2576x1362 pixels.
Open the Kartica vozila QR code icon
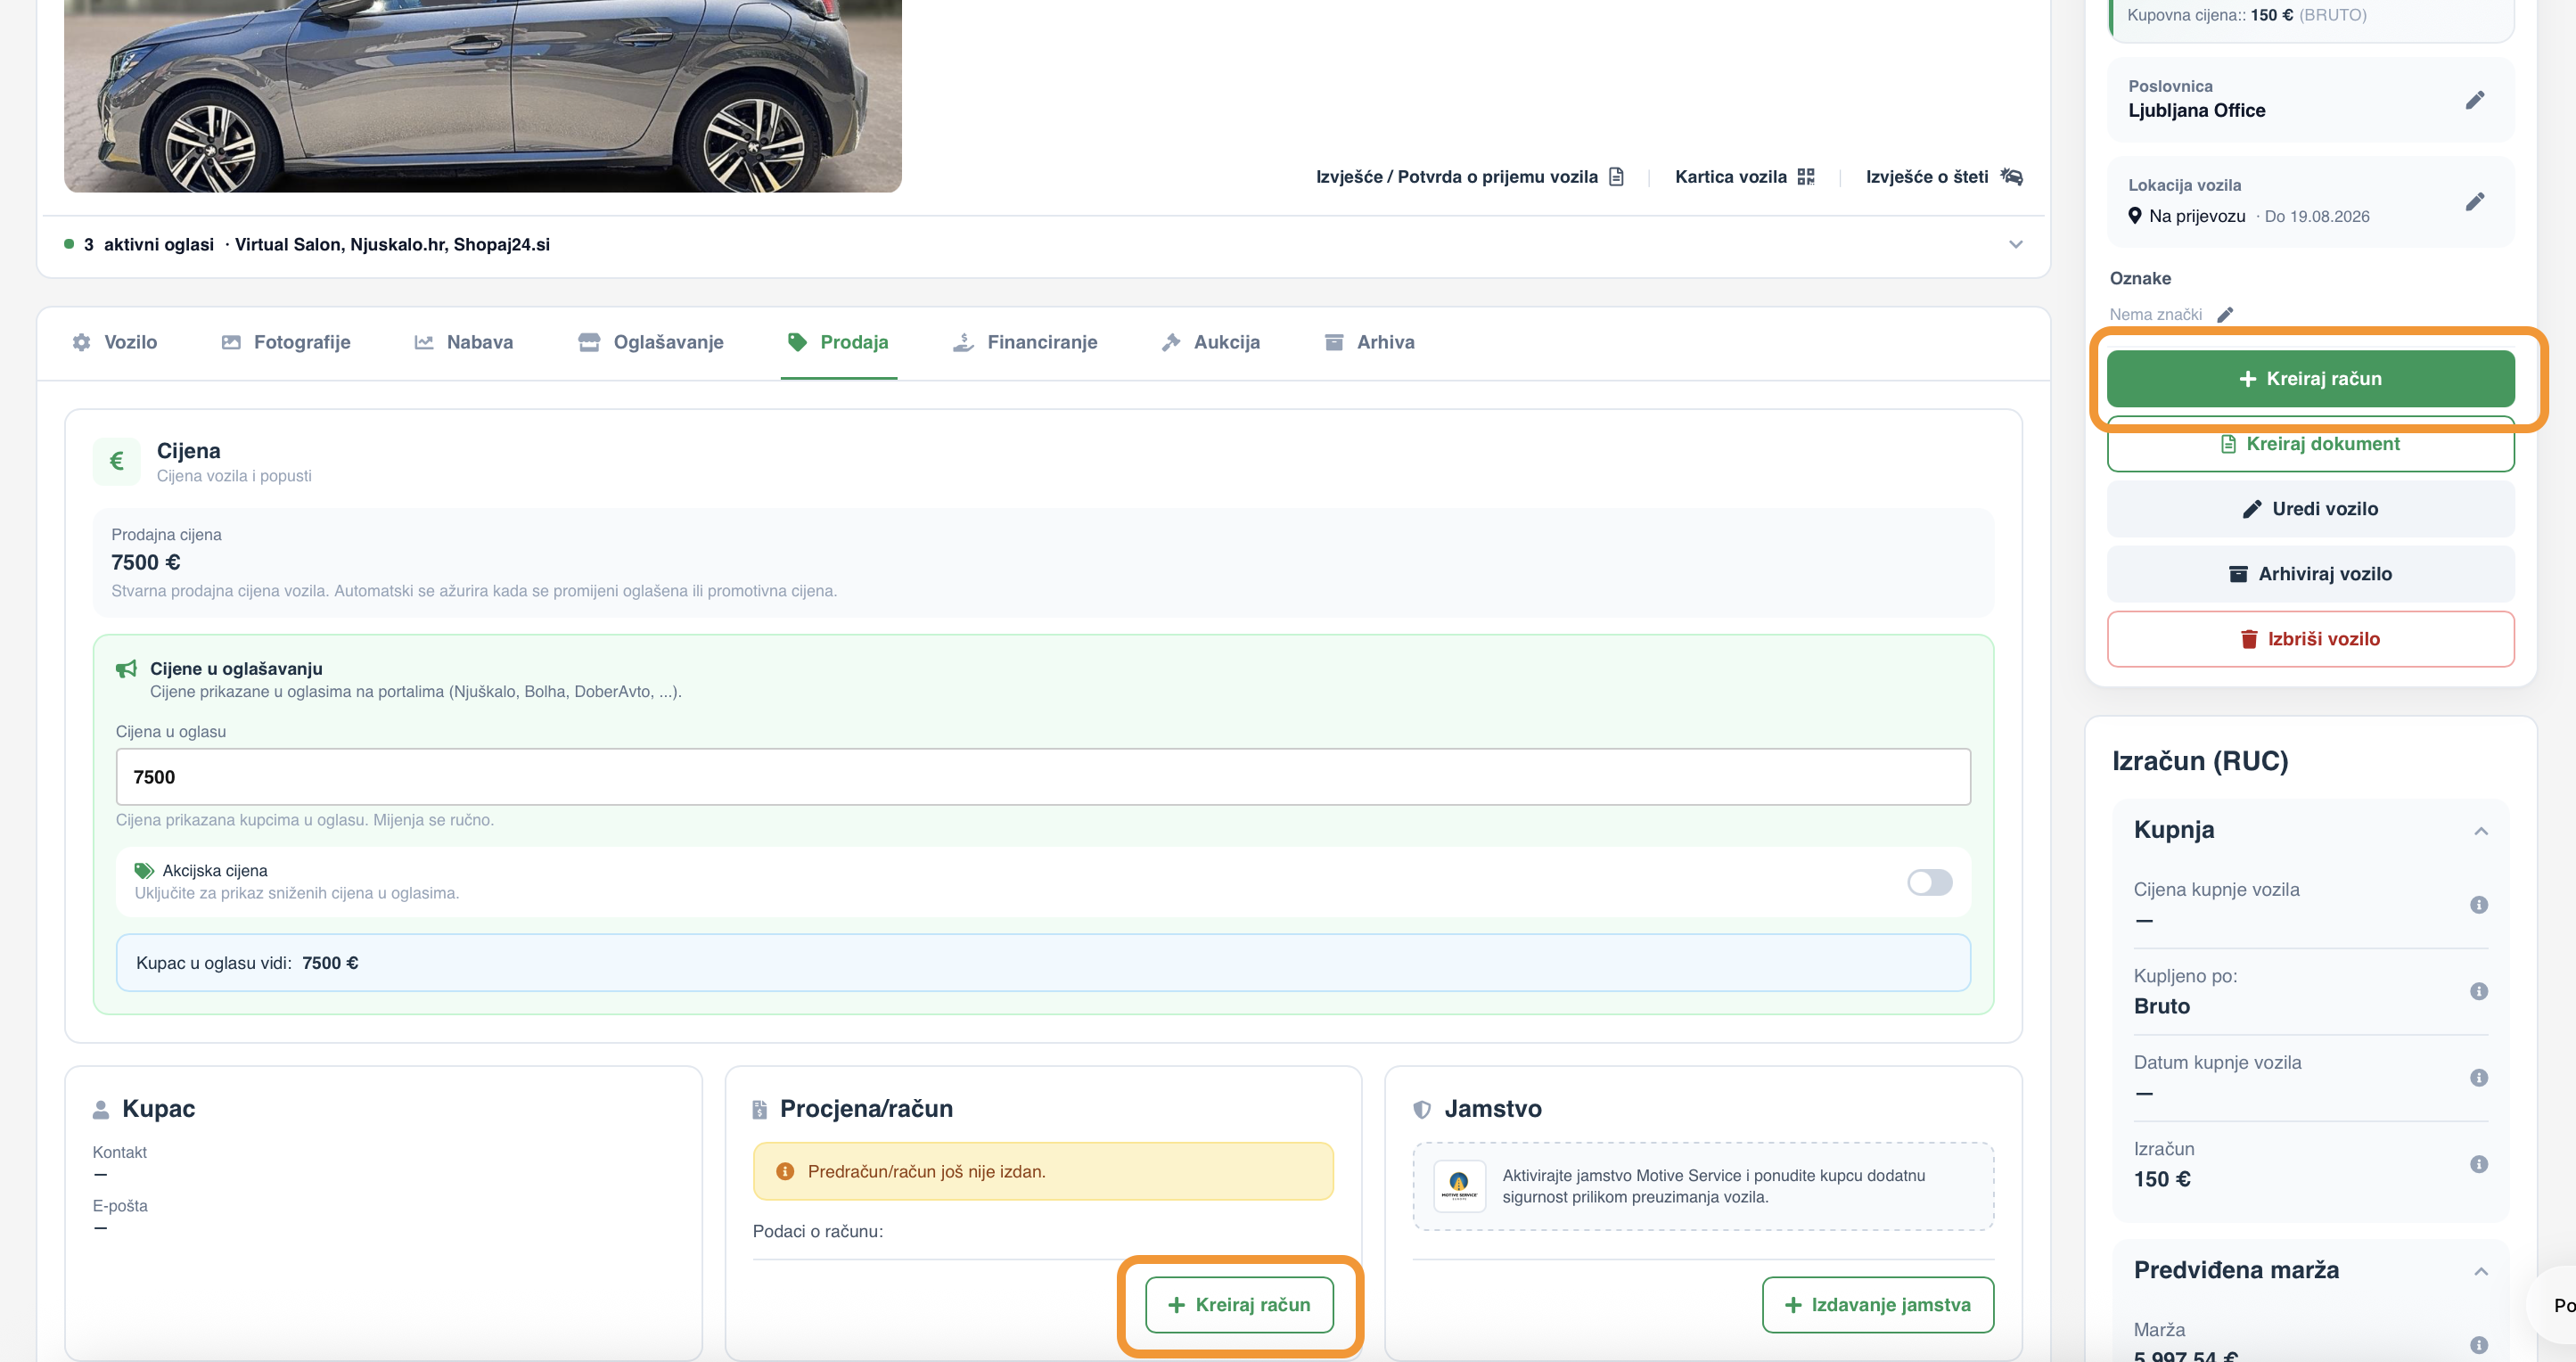(x=1805, y=177)
